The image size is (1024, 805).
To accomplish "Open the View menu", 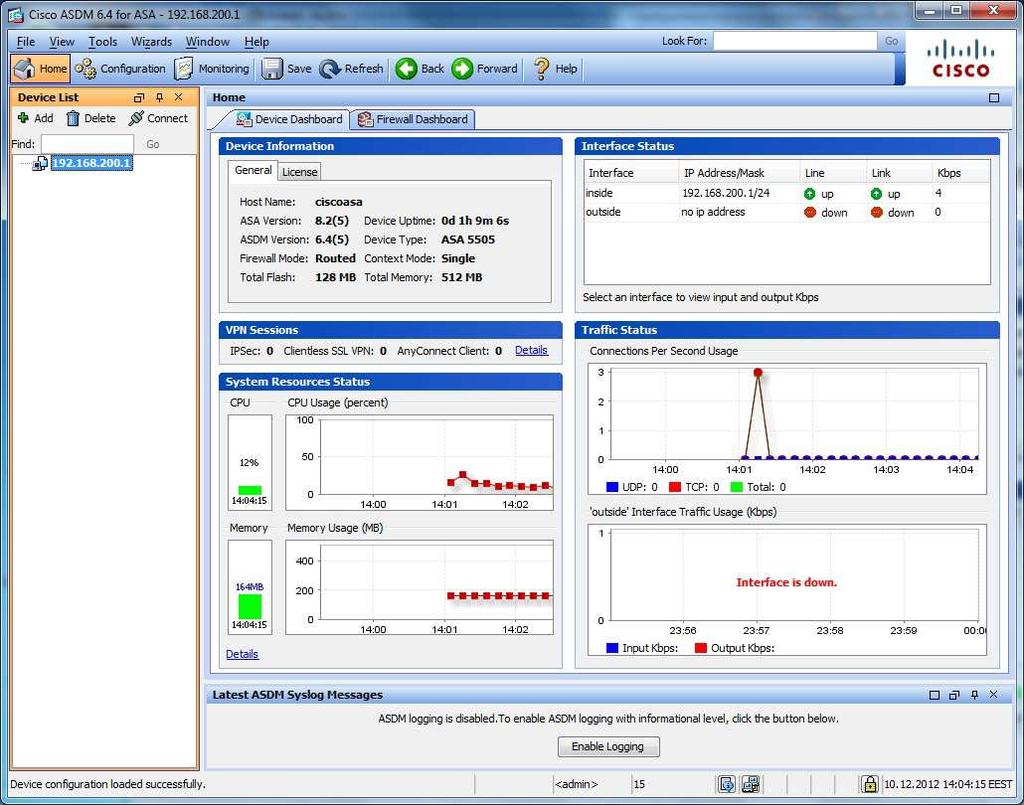I will (x=61, y=42).
